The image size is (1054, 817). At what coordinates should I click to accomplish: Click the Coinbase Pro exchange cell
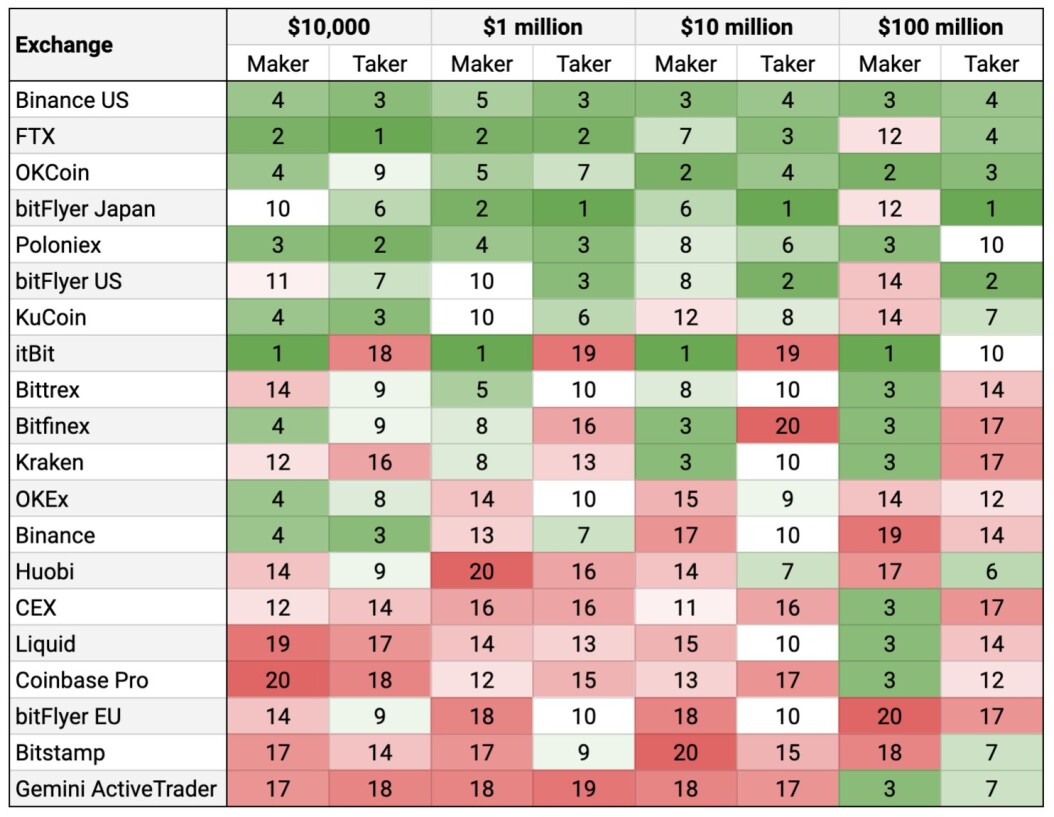(118, 680)
